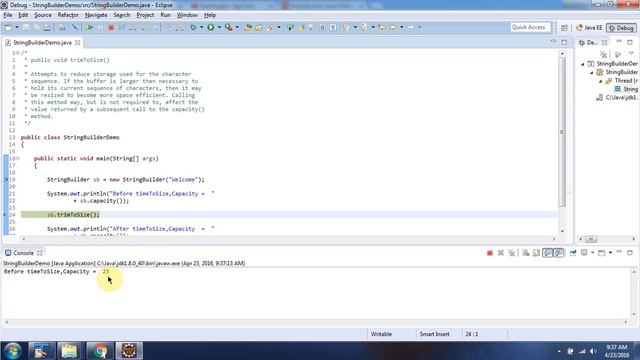The image size is (640, 360).
Task: Click the Writable status bar entry
Action: 381,334
